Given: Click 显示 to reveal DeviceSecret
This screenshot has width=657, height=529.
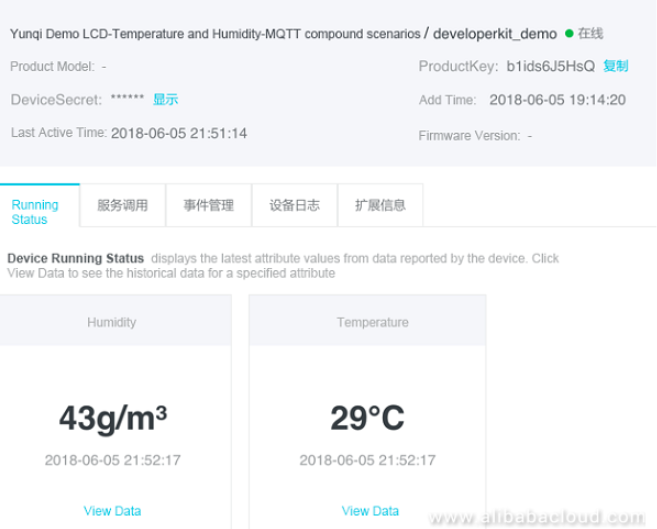Looking at the screenshot, I should pyautogui.click(x=166, y=99).
